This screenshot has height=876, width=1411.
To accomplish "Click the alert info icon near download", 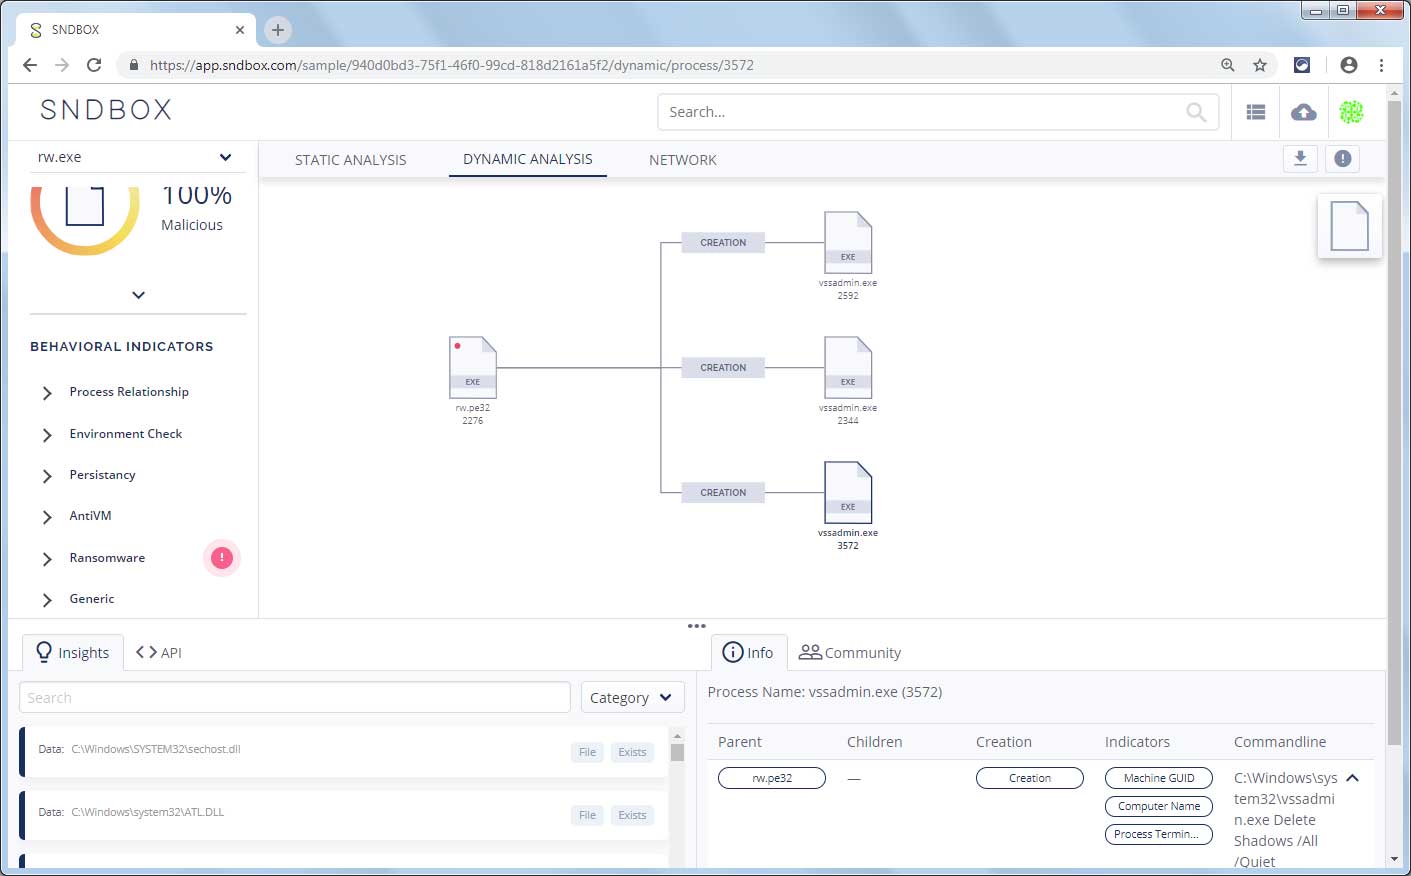I will 1343,158.
